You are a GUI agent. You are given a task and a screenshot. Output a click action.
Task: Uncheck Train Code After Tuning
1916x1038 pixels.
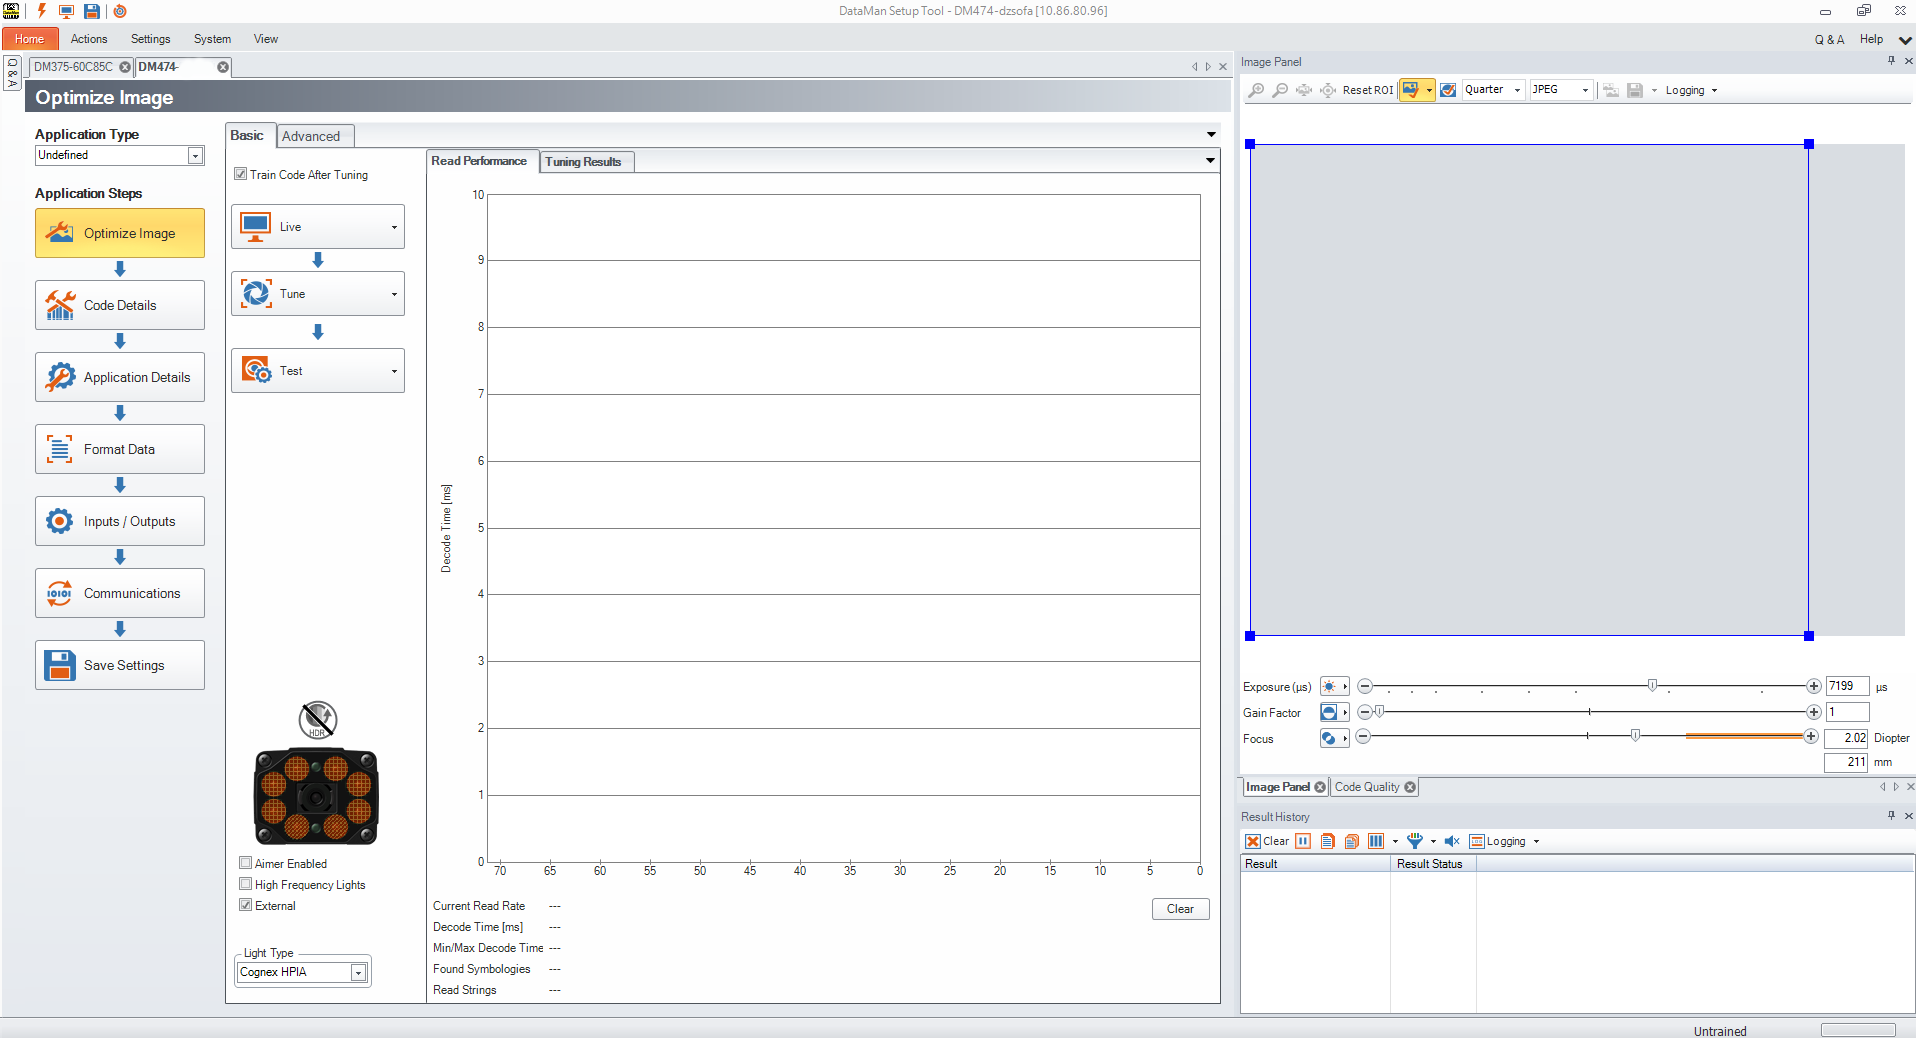[241, 174]
